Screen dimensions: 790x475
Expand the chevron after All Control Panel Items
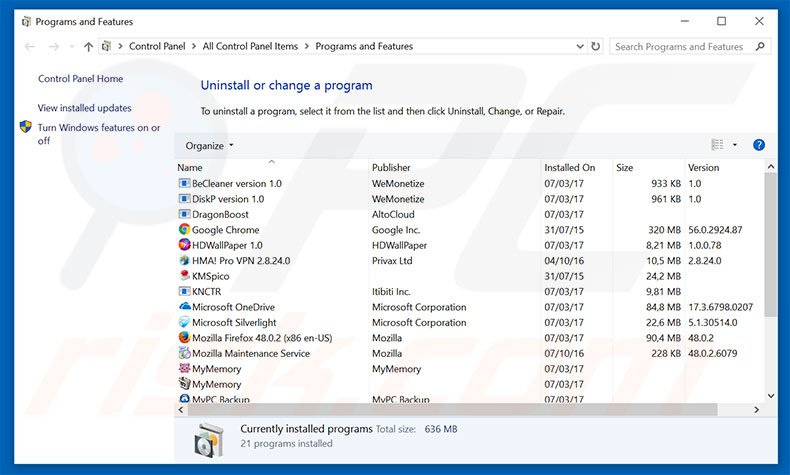pos(307,46)
